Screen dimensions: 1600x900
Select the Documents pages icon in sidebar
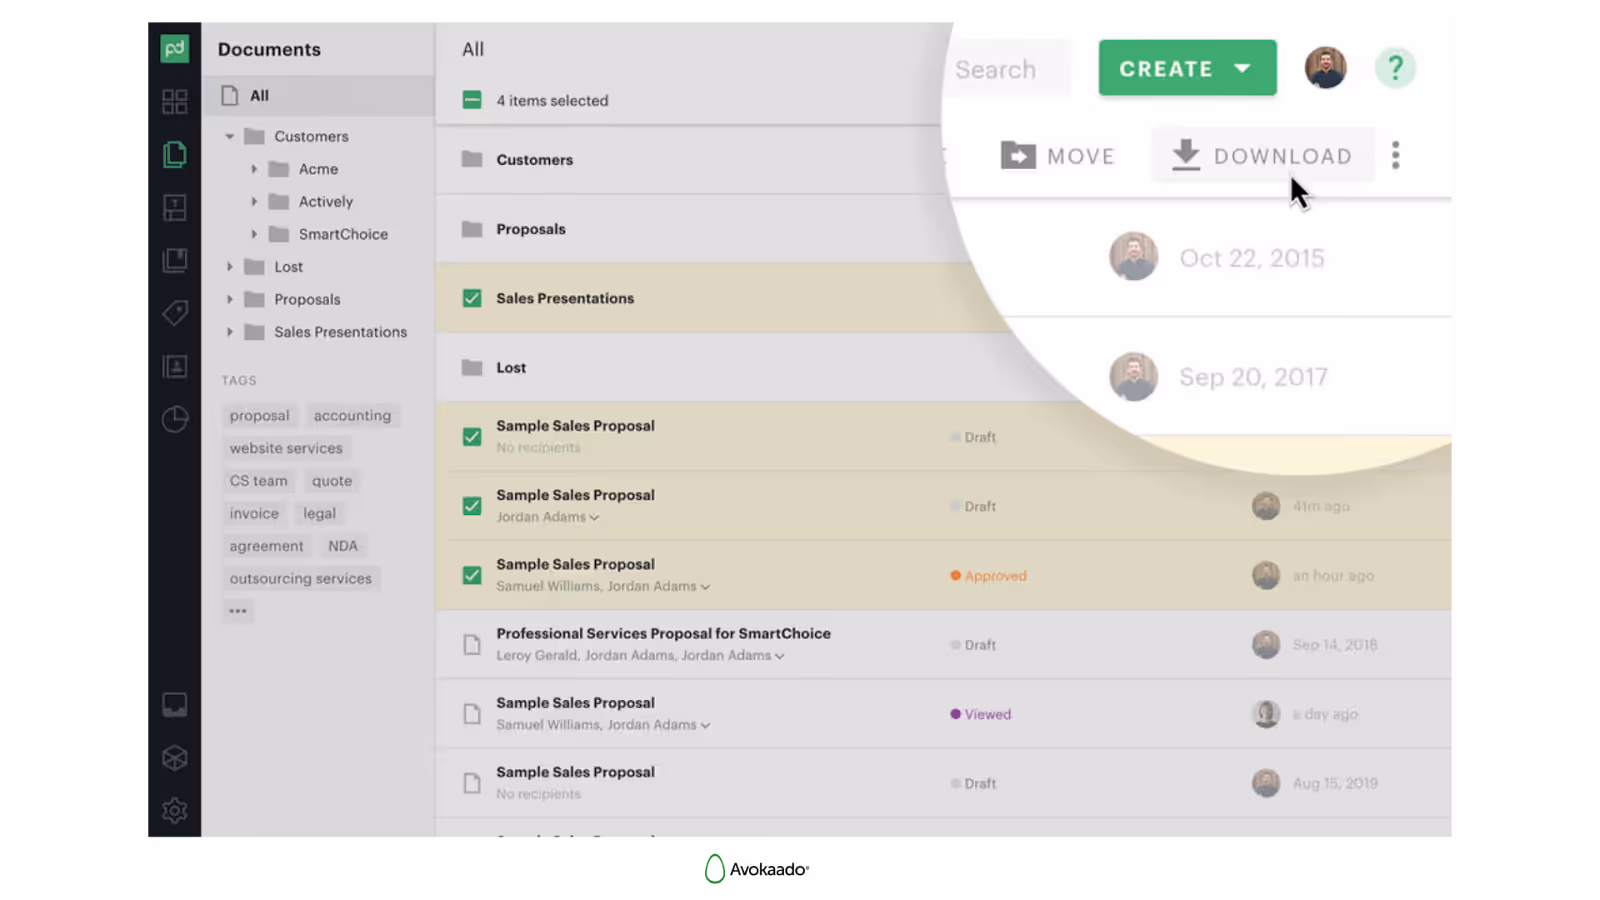click(174, 154)
